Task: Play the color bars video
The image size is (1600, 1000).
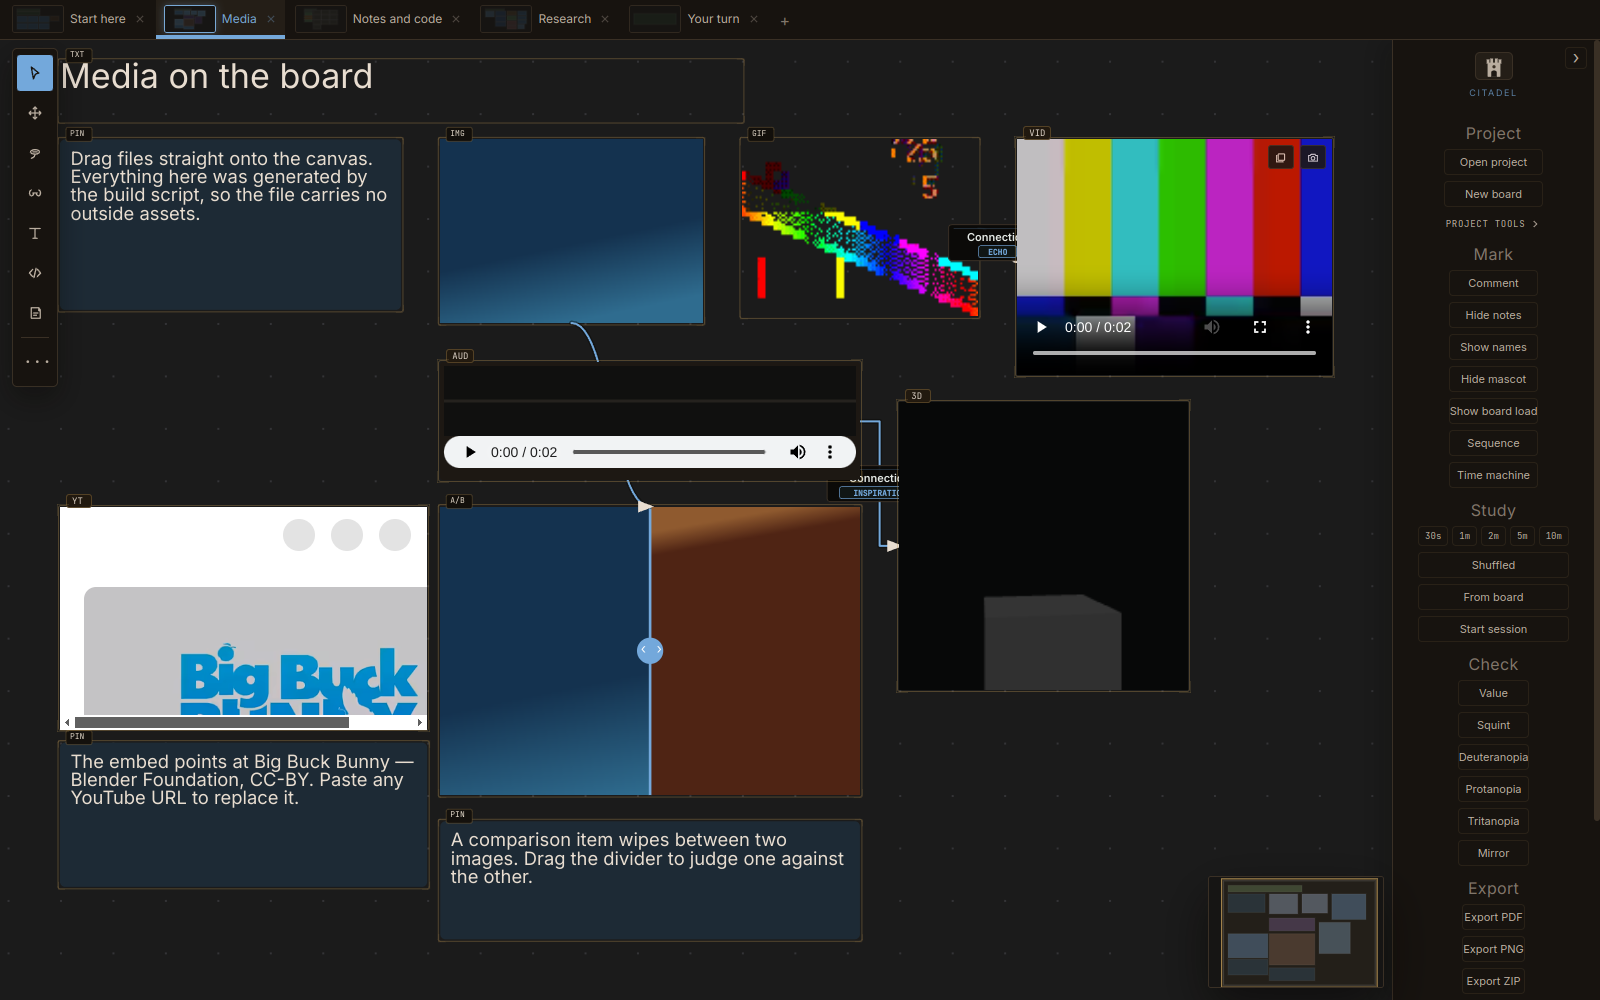Action: pos(1041,327)
